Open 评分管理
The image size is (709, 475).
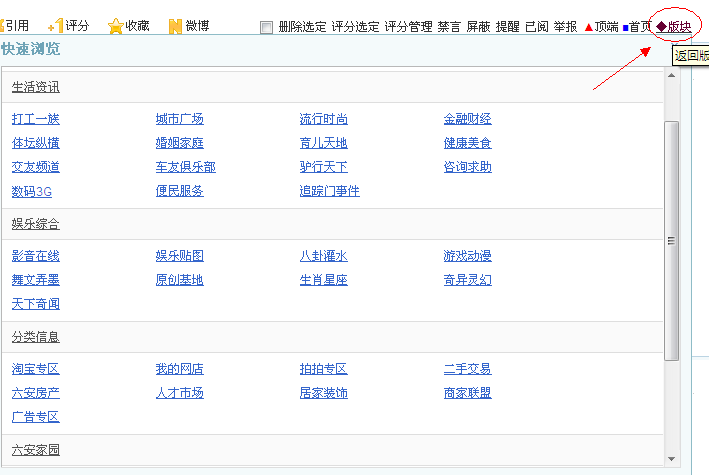click(408, 27)
